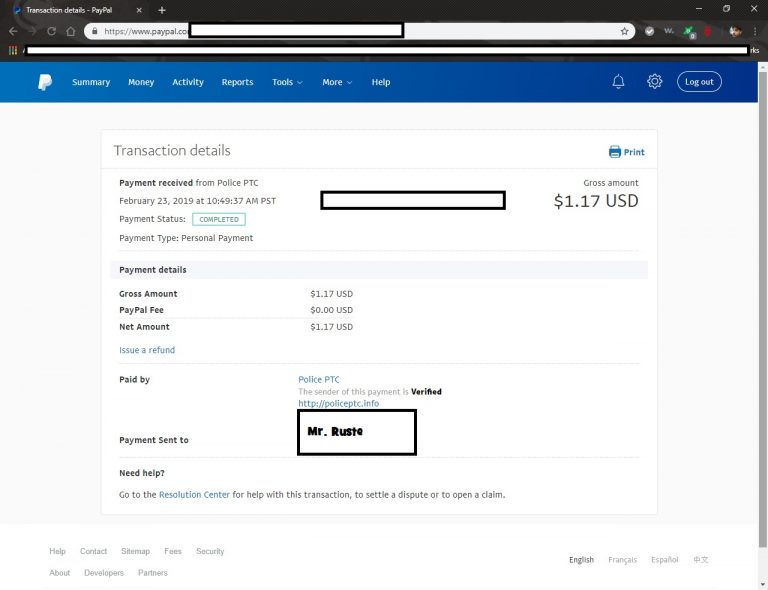Open the Activity tab
The image size is (768, 590).
point(188,82)
